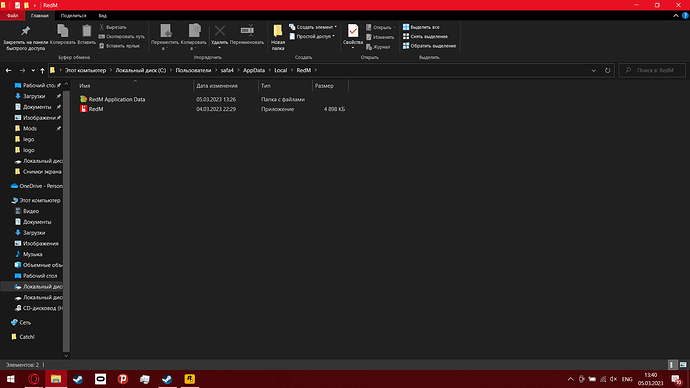This screenshot has height=388, width=690.
Task: Sort by the Имя column header
Action: (x=135, y=86)
